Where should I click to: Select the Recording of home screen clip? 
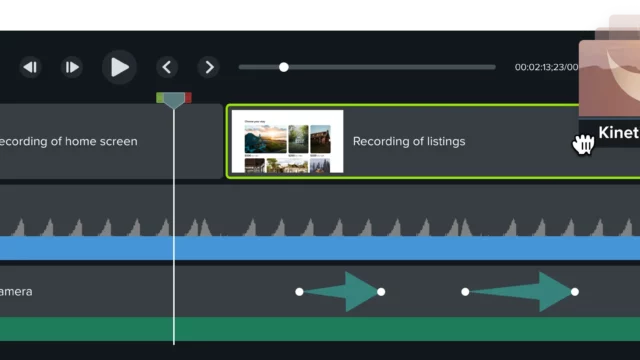111,141
